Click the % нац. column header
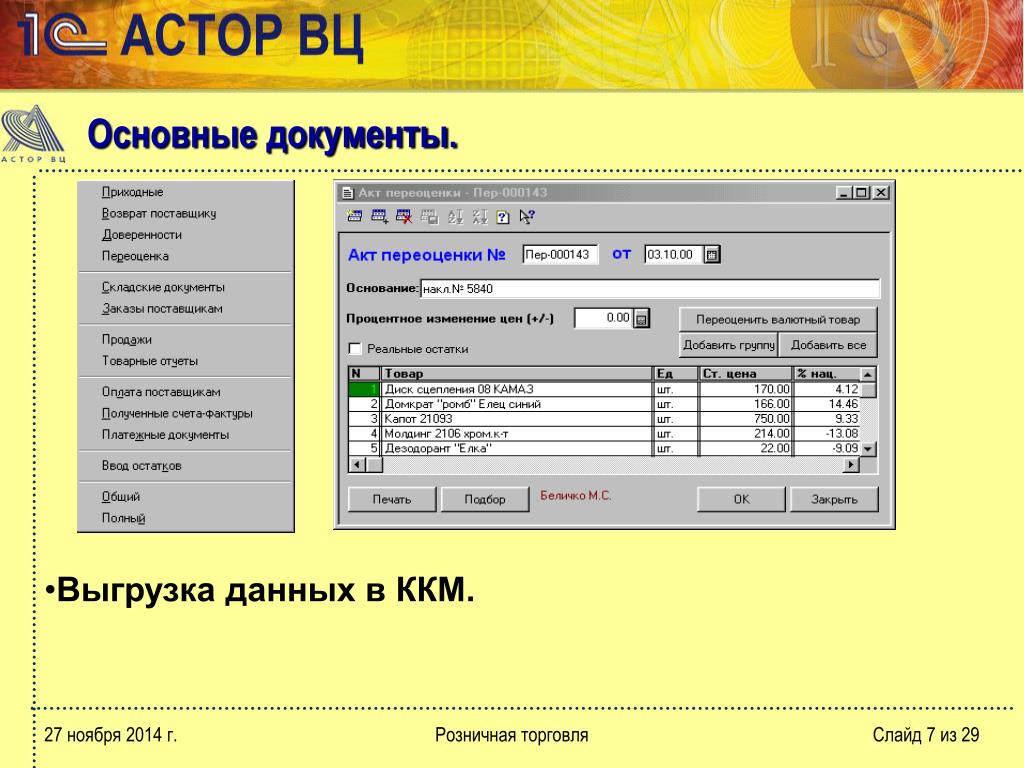1024x768 pixels. pyautogui.click(x=827, y=374)
